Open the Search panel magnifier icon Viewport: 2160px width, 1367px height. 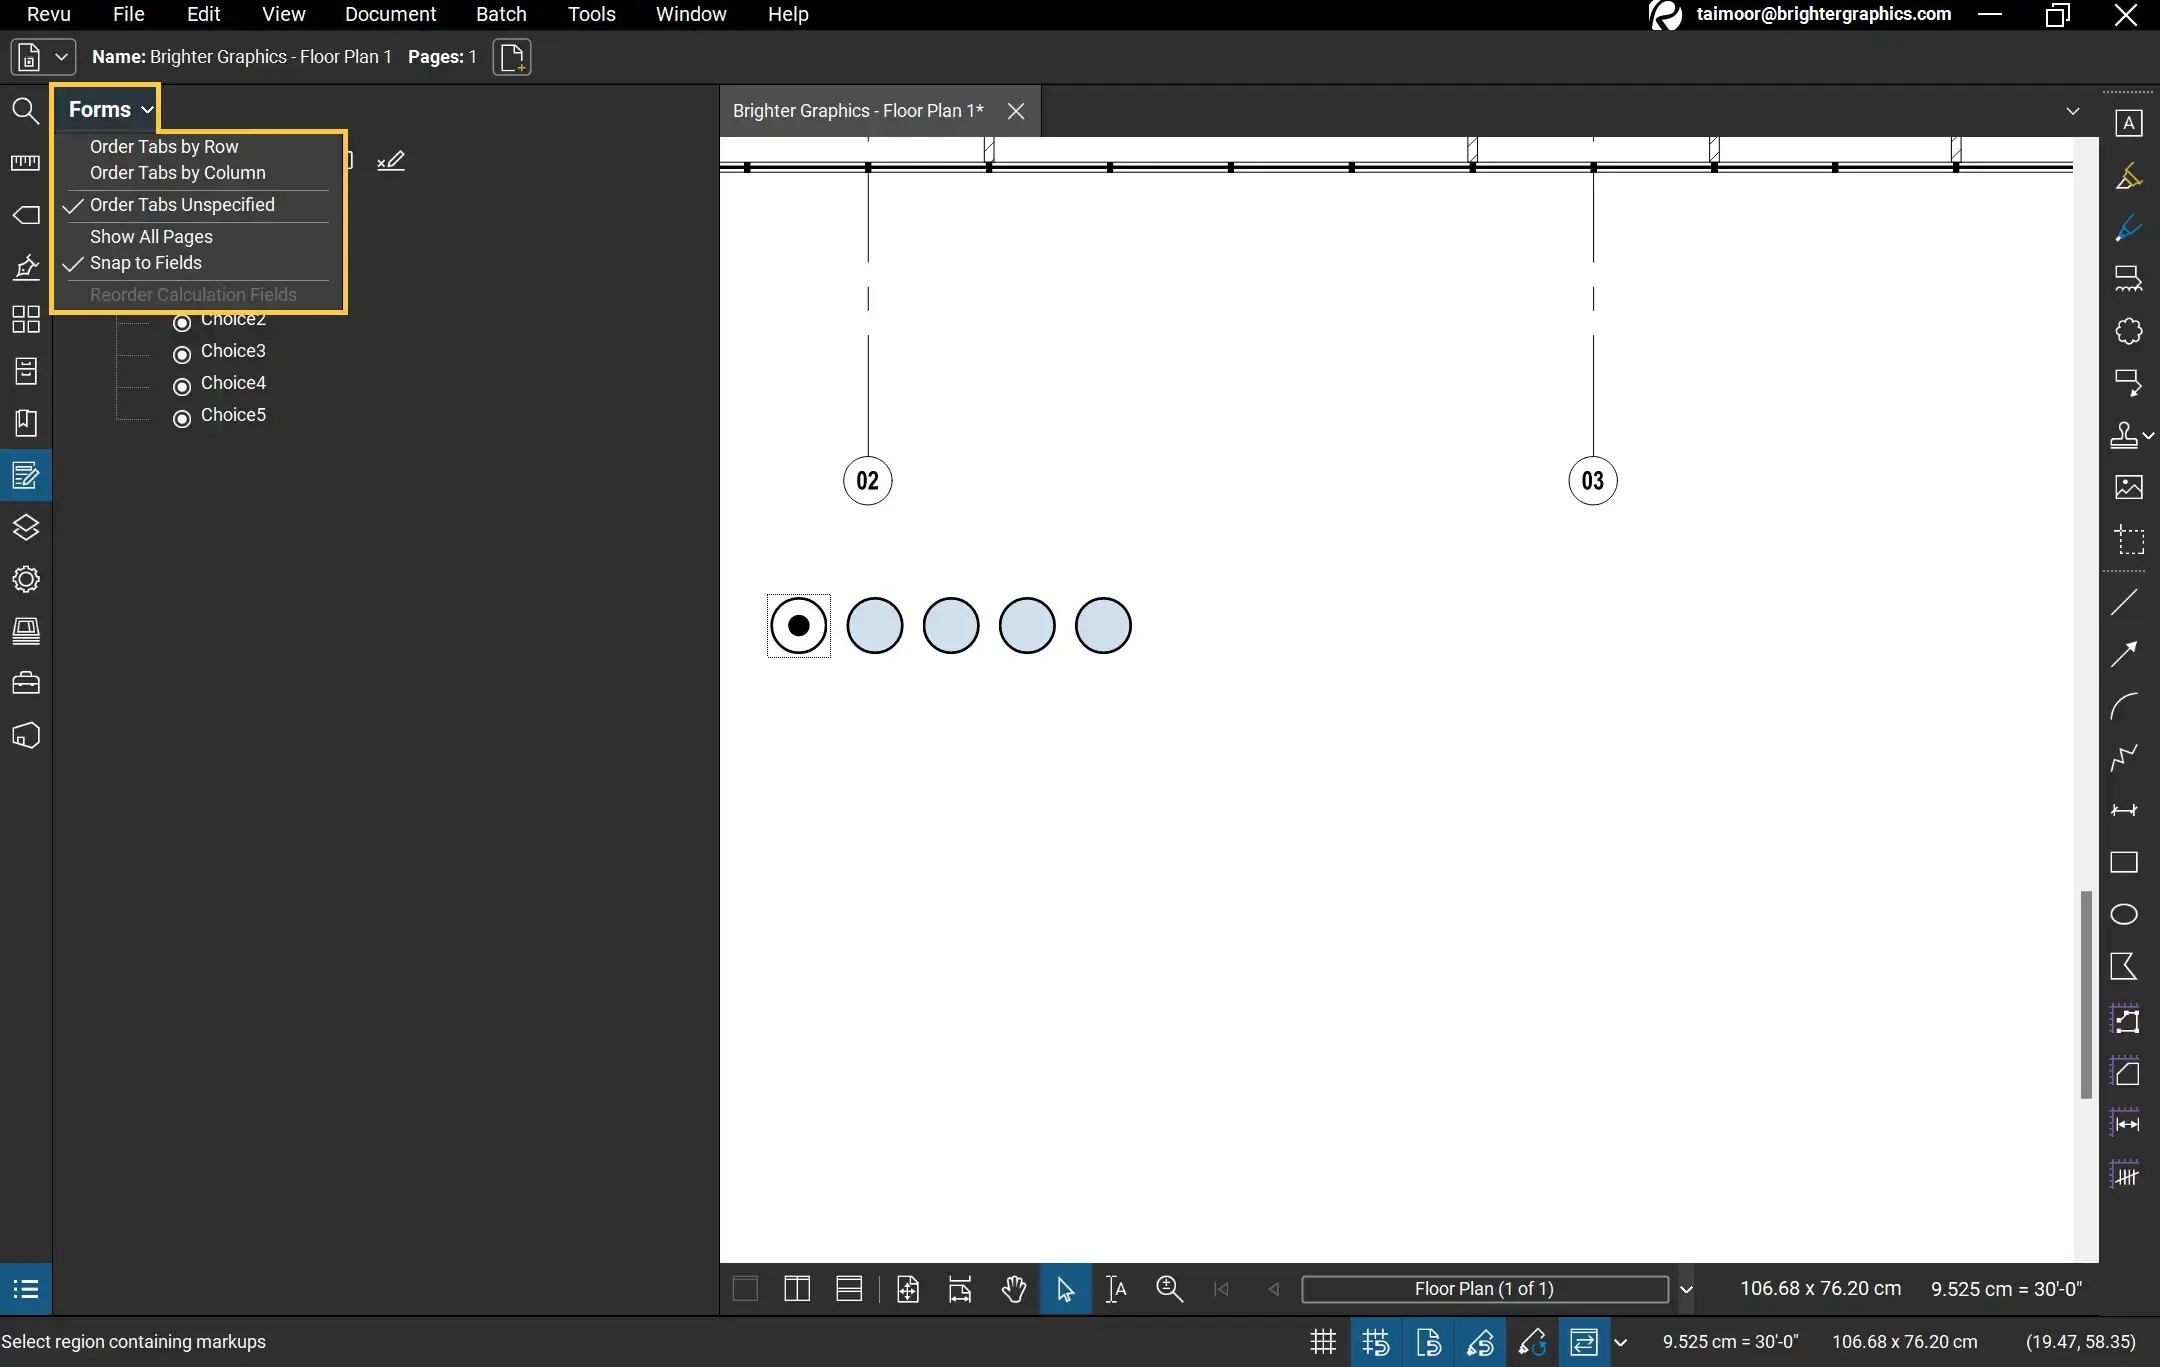26,111
